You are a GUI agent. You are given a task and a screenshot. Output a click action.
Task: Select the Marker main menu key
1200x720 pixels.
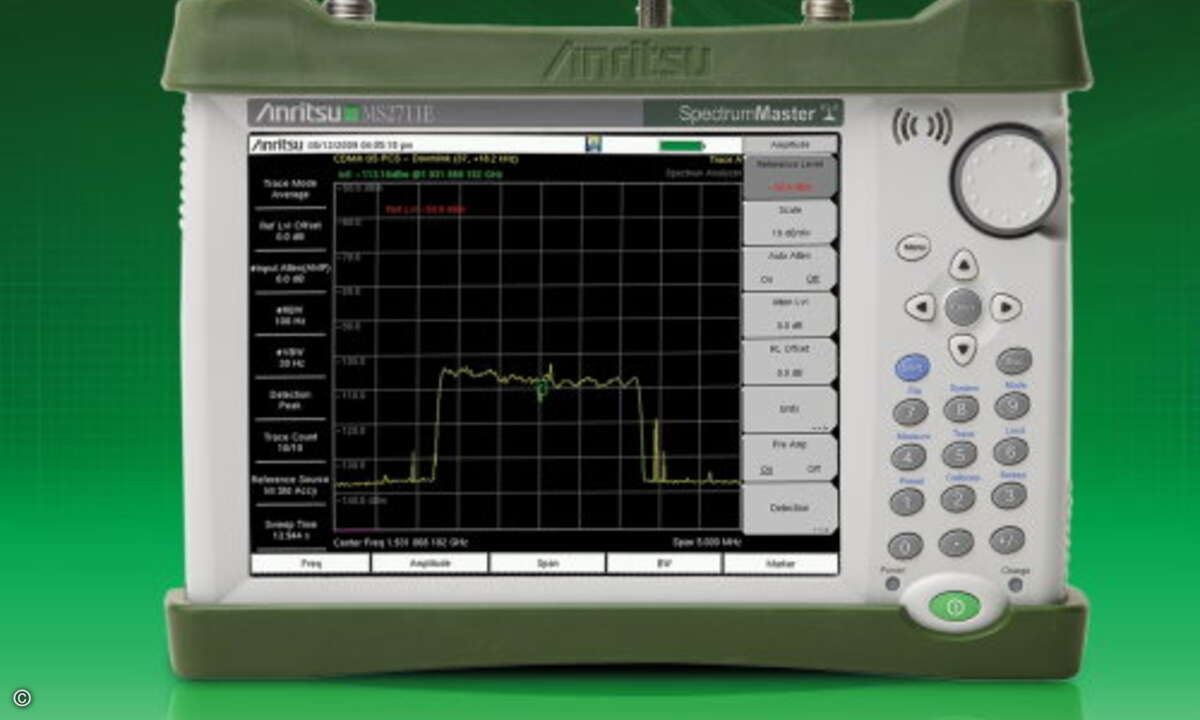point(781,563)
